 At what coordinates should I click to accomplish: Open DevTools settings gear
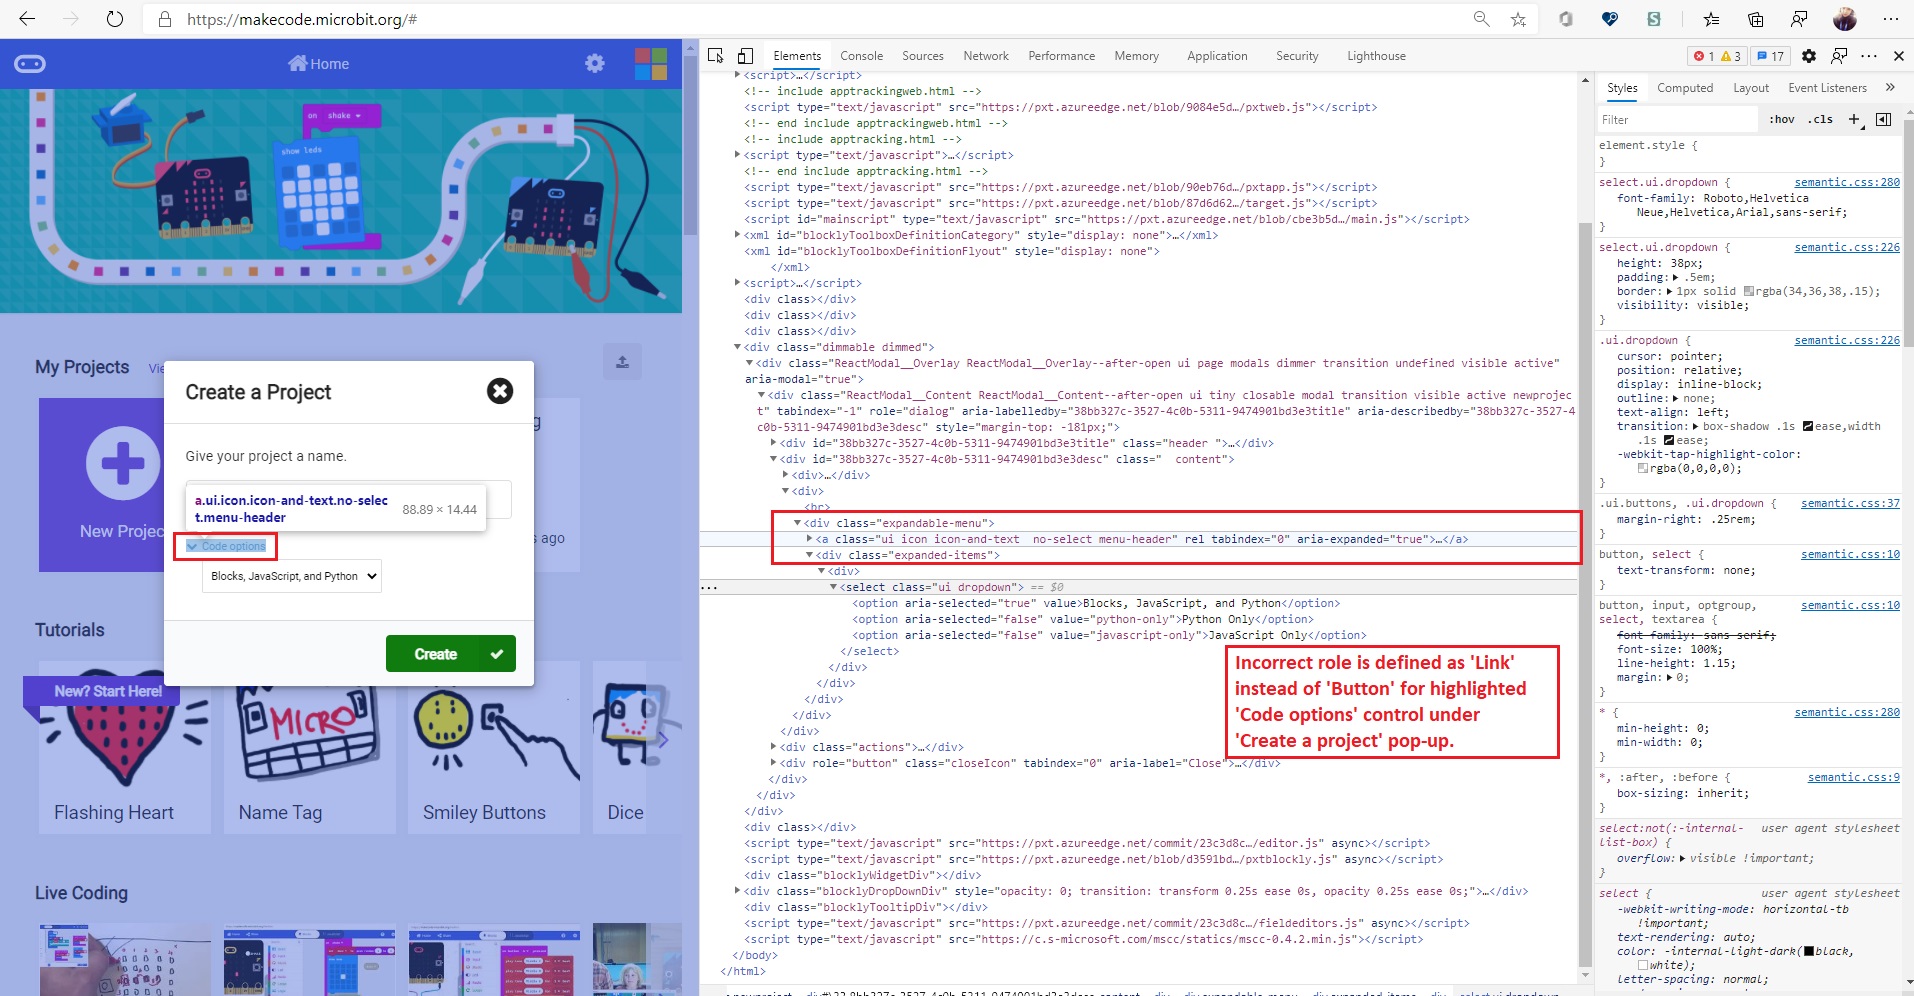coord(1809,56)
